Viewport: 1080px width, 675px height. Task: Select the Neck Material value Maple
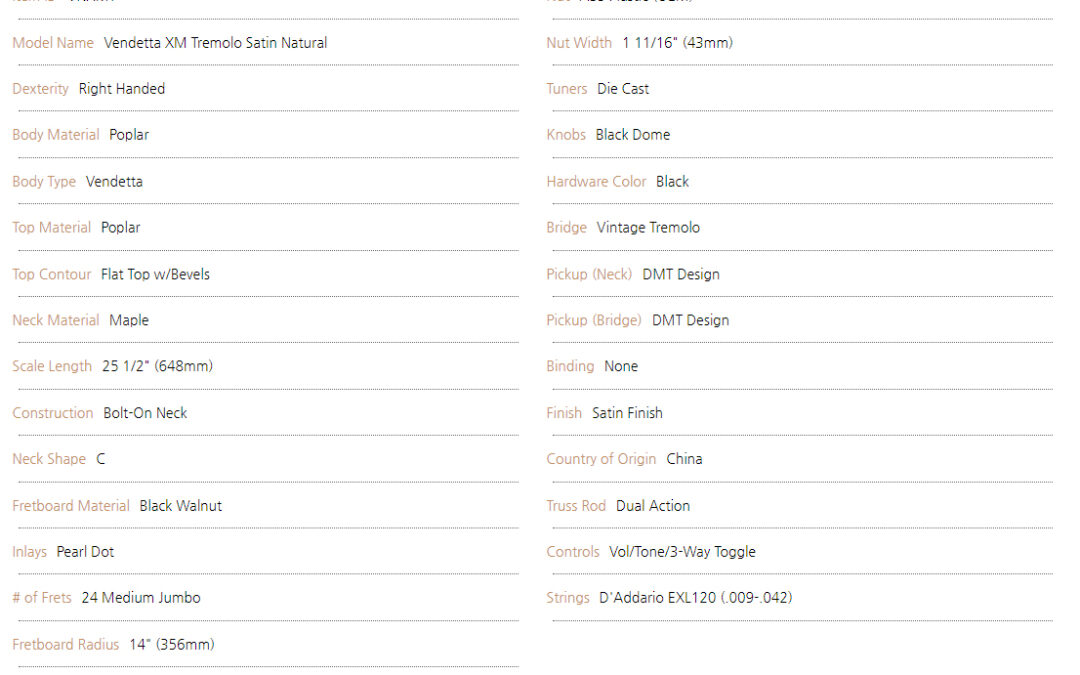(129, 320)
